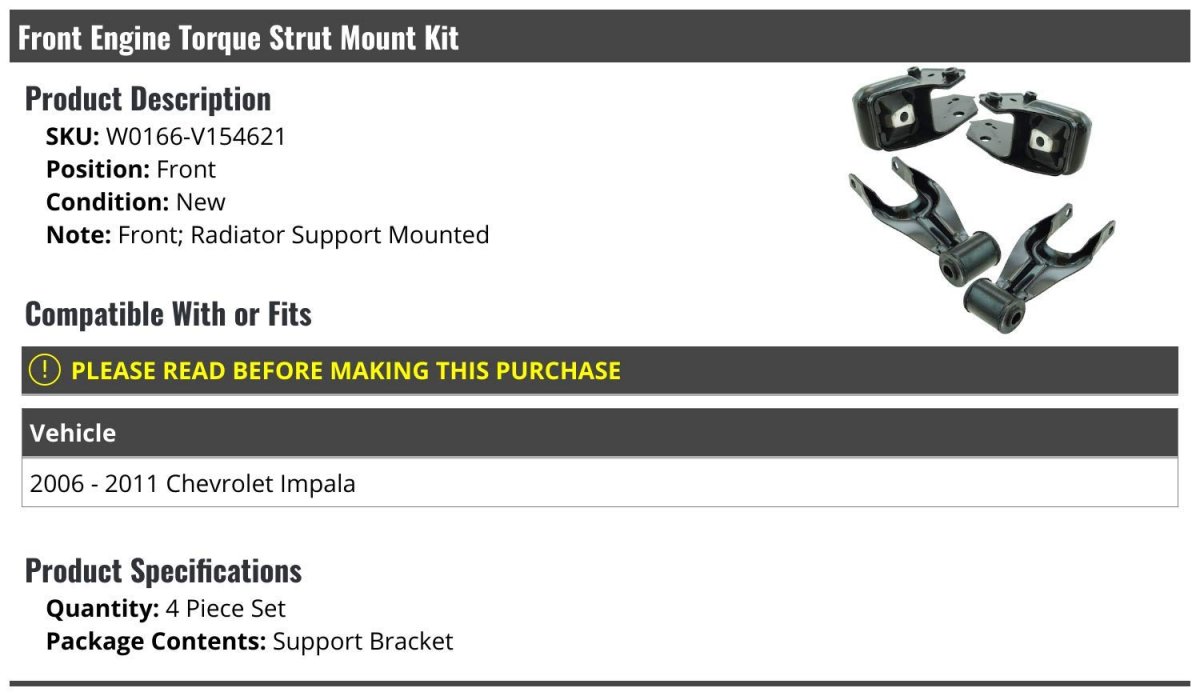Click the Position: Front line

coord(131,169)
